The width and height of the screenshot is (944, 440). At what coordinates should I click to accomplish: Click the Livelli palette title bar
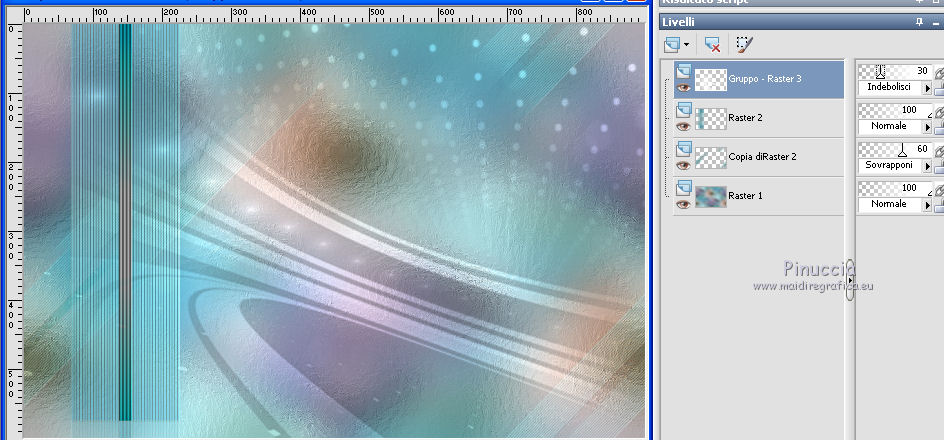click(801, 22)
